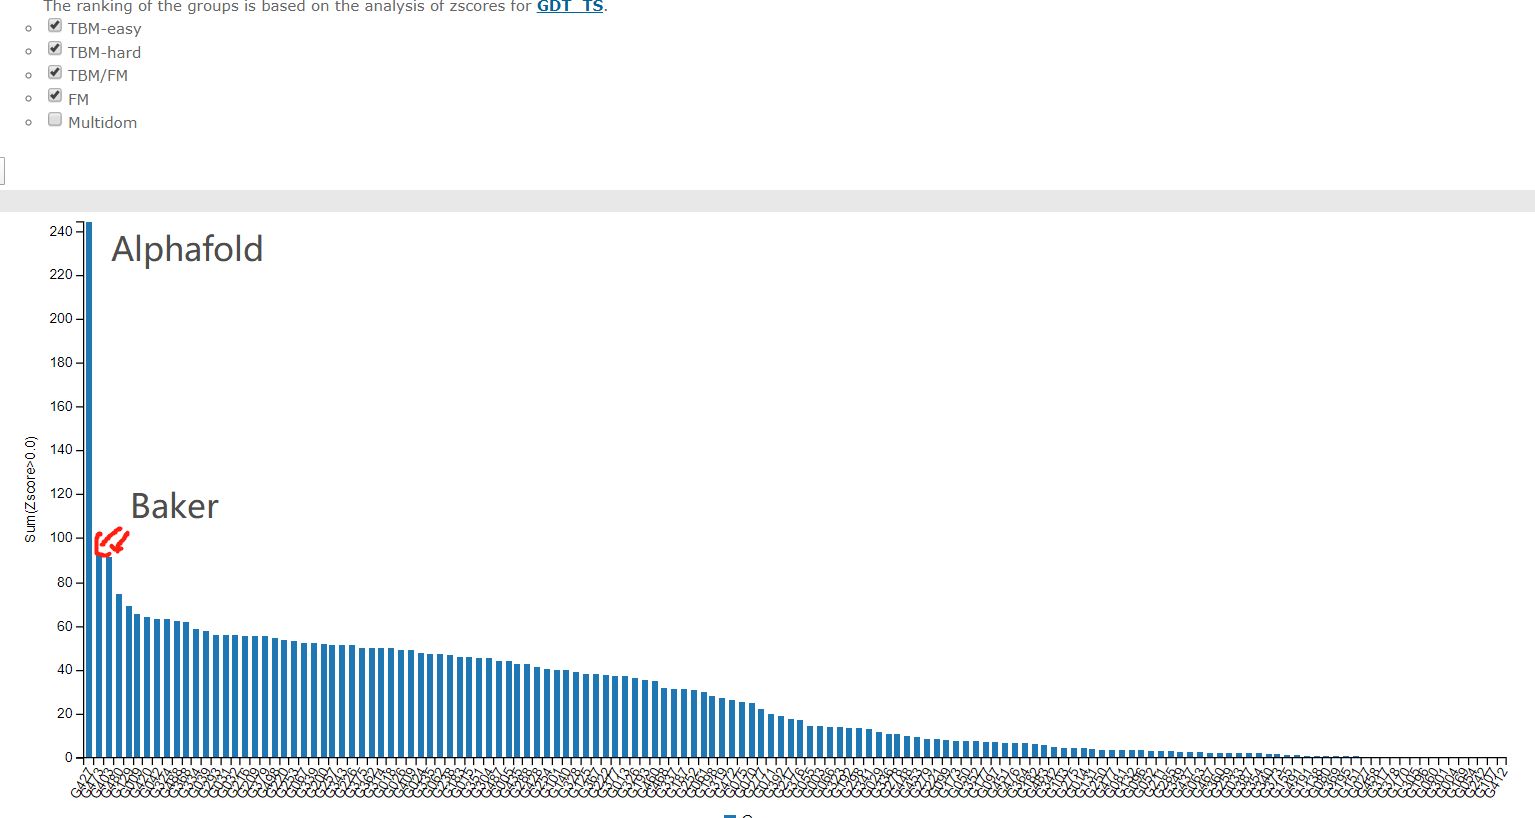1535x818 pixels.
Task: Click the 160 y-axis tick label
Action: coord(60,406)
